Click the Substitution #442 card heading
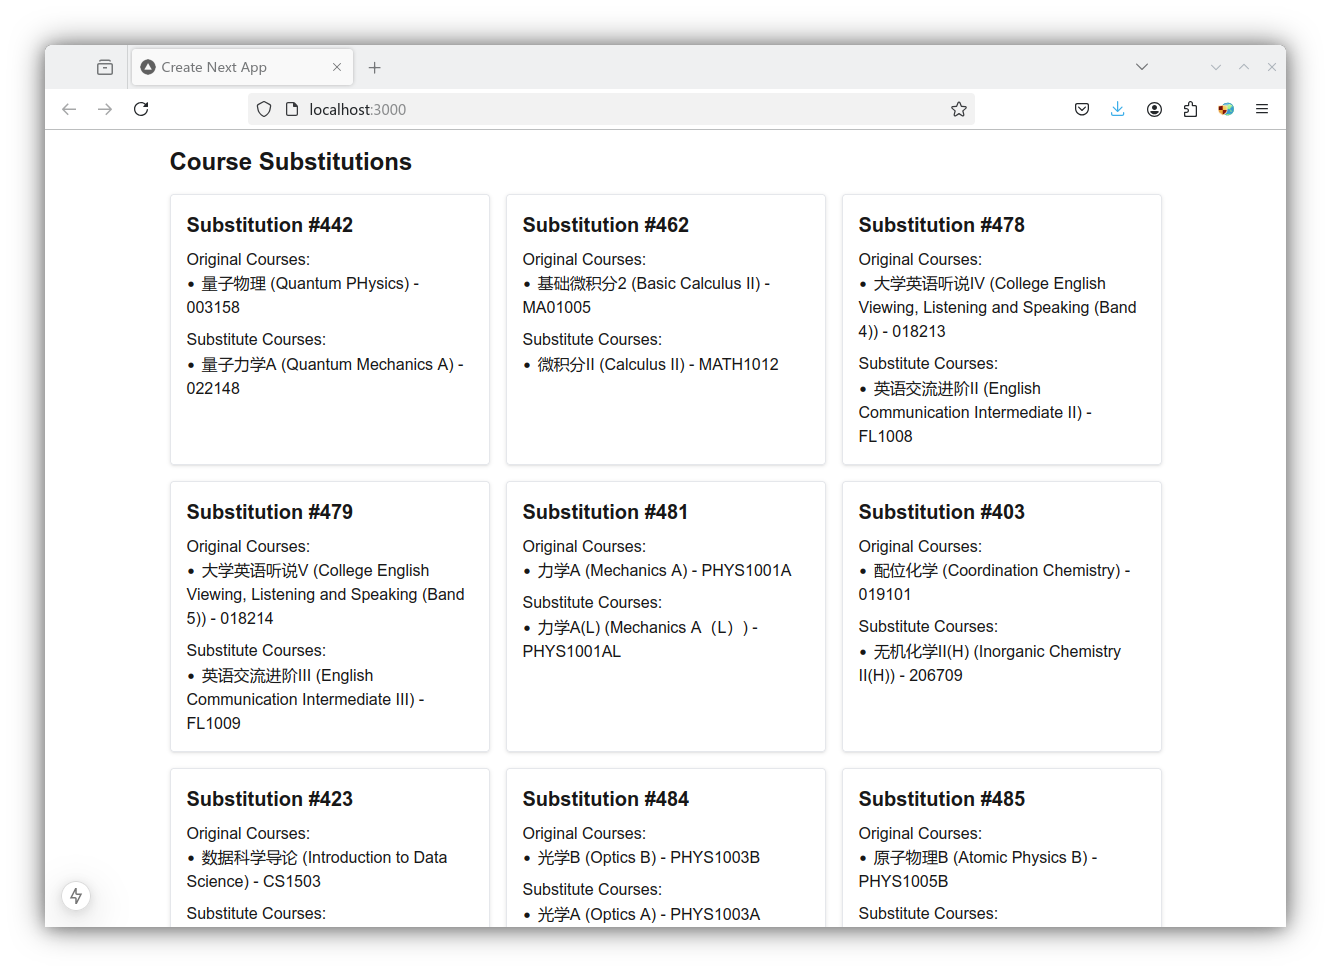Viewport: 1331px width, 972px height. [x=270, y=225]
